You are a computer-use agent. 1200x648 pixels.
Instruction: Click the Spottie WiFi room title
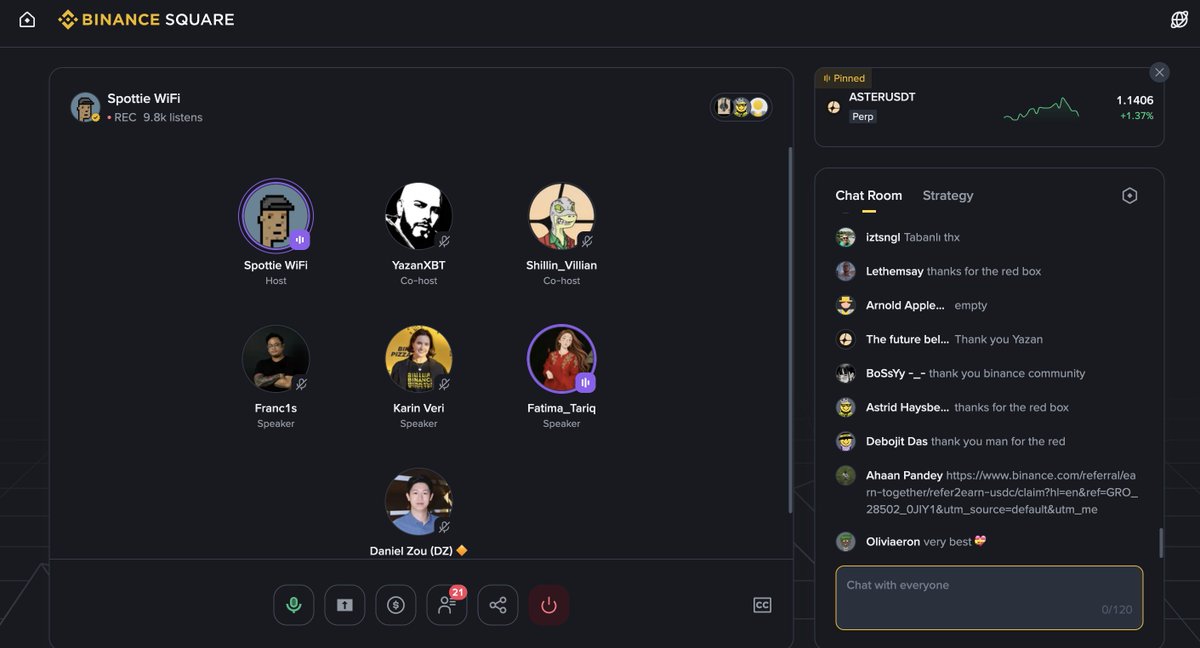click(144, 99)
